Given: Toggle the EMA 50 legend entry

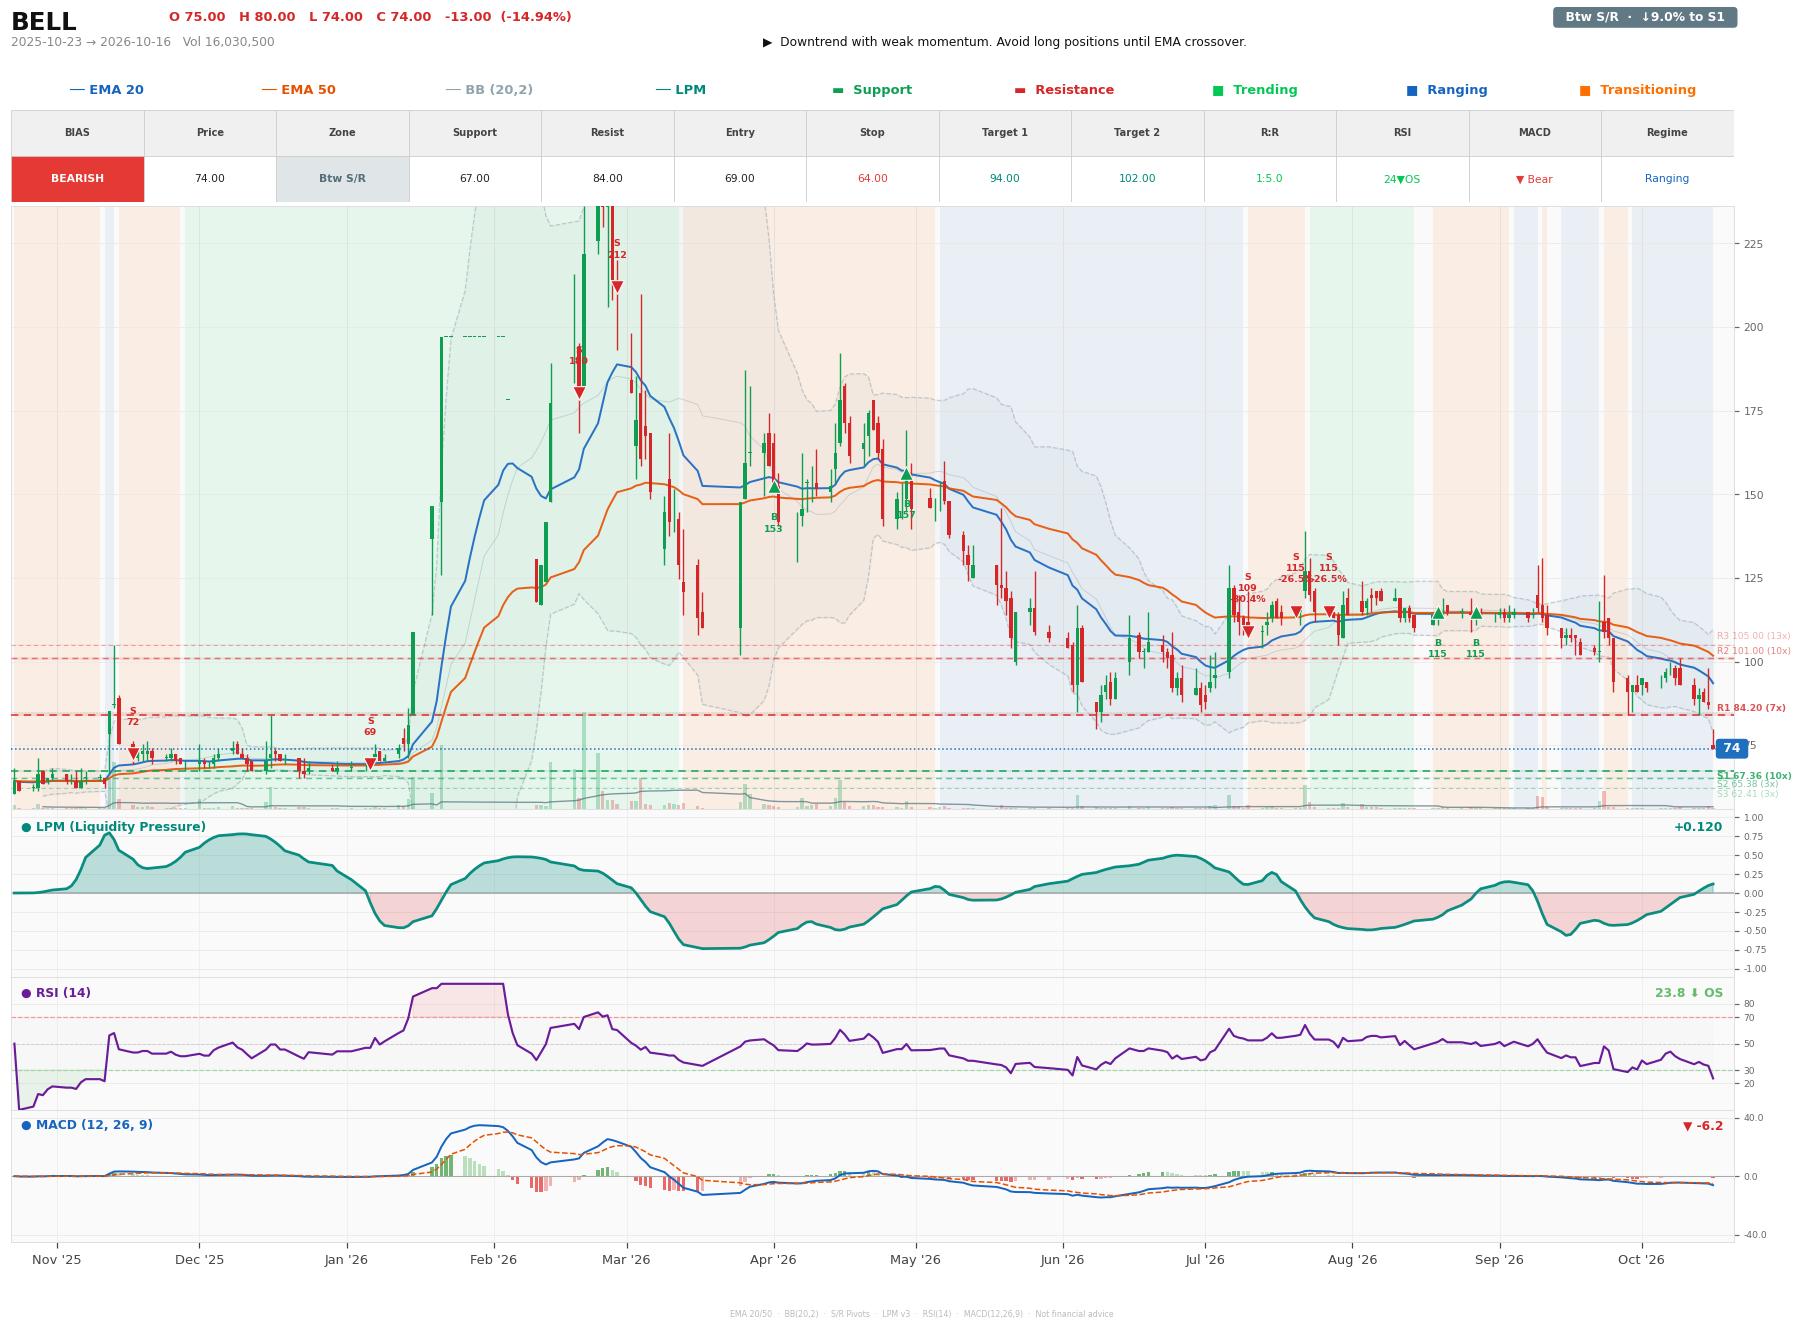Looking at the screenshot, I should pos(299,90).
